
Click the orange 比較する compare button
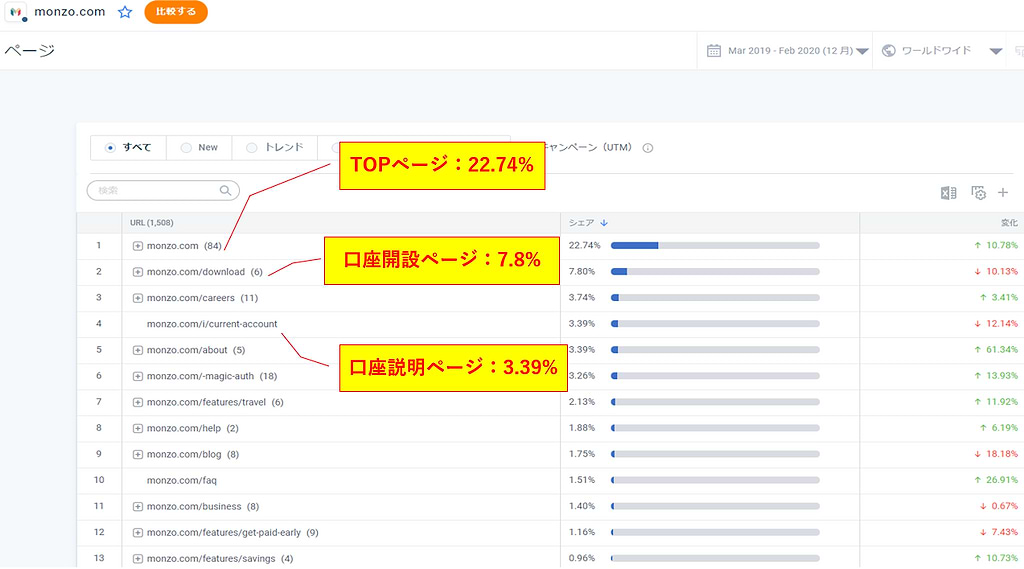pyautogui.click(x=176, y=12)
